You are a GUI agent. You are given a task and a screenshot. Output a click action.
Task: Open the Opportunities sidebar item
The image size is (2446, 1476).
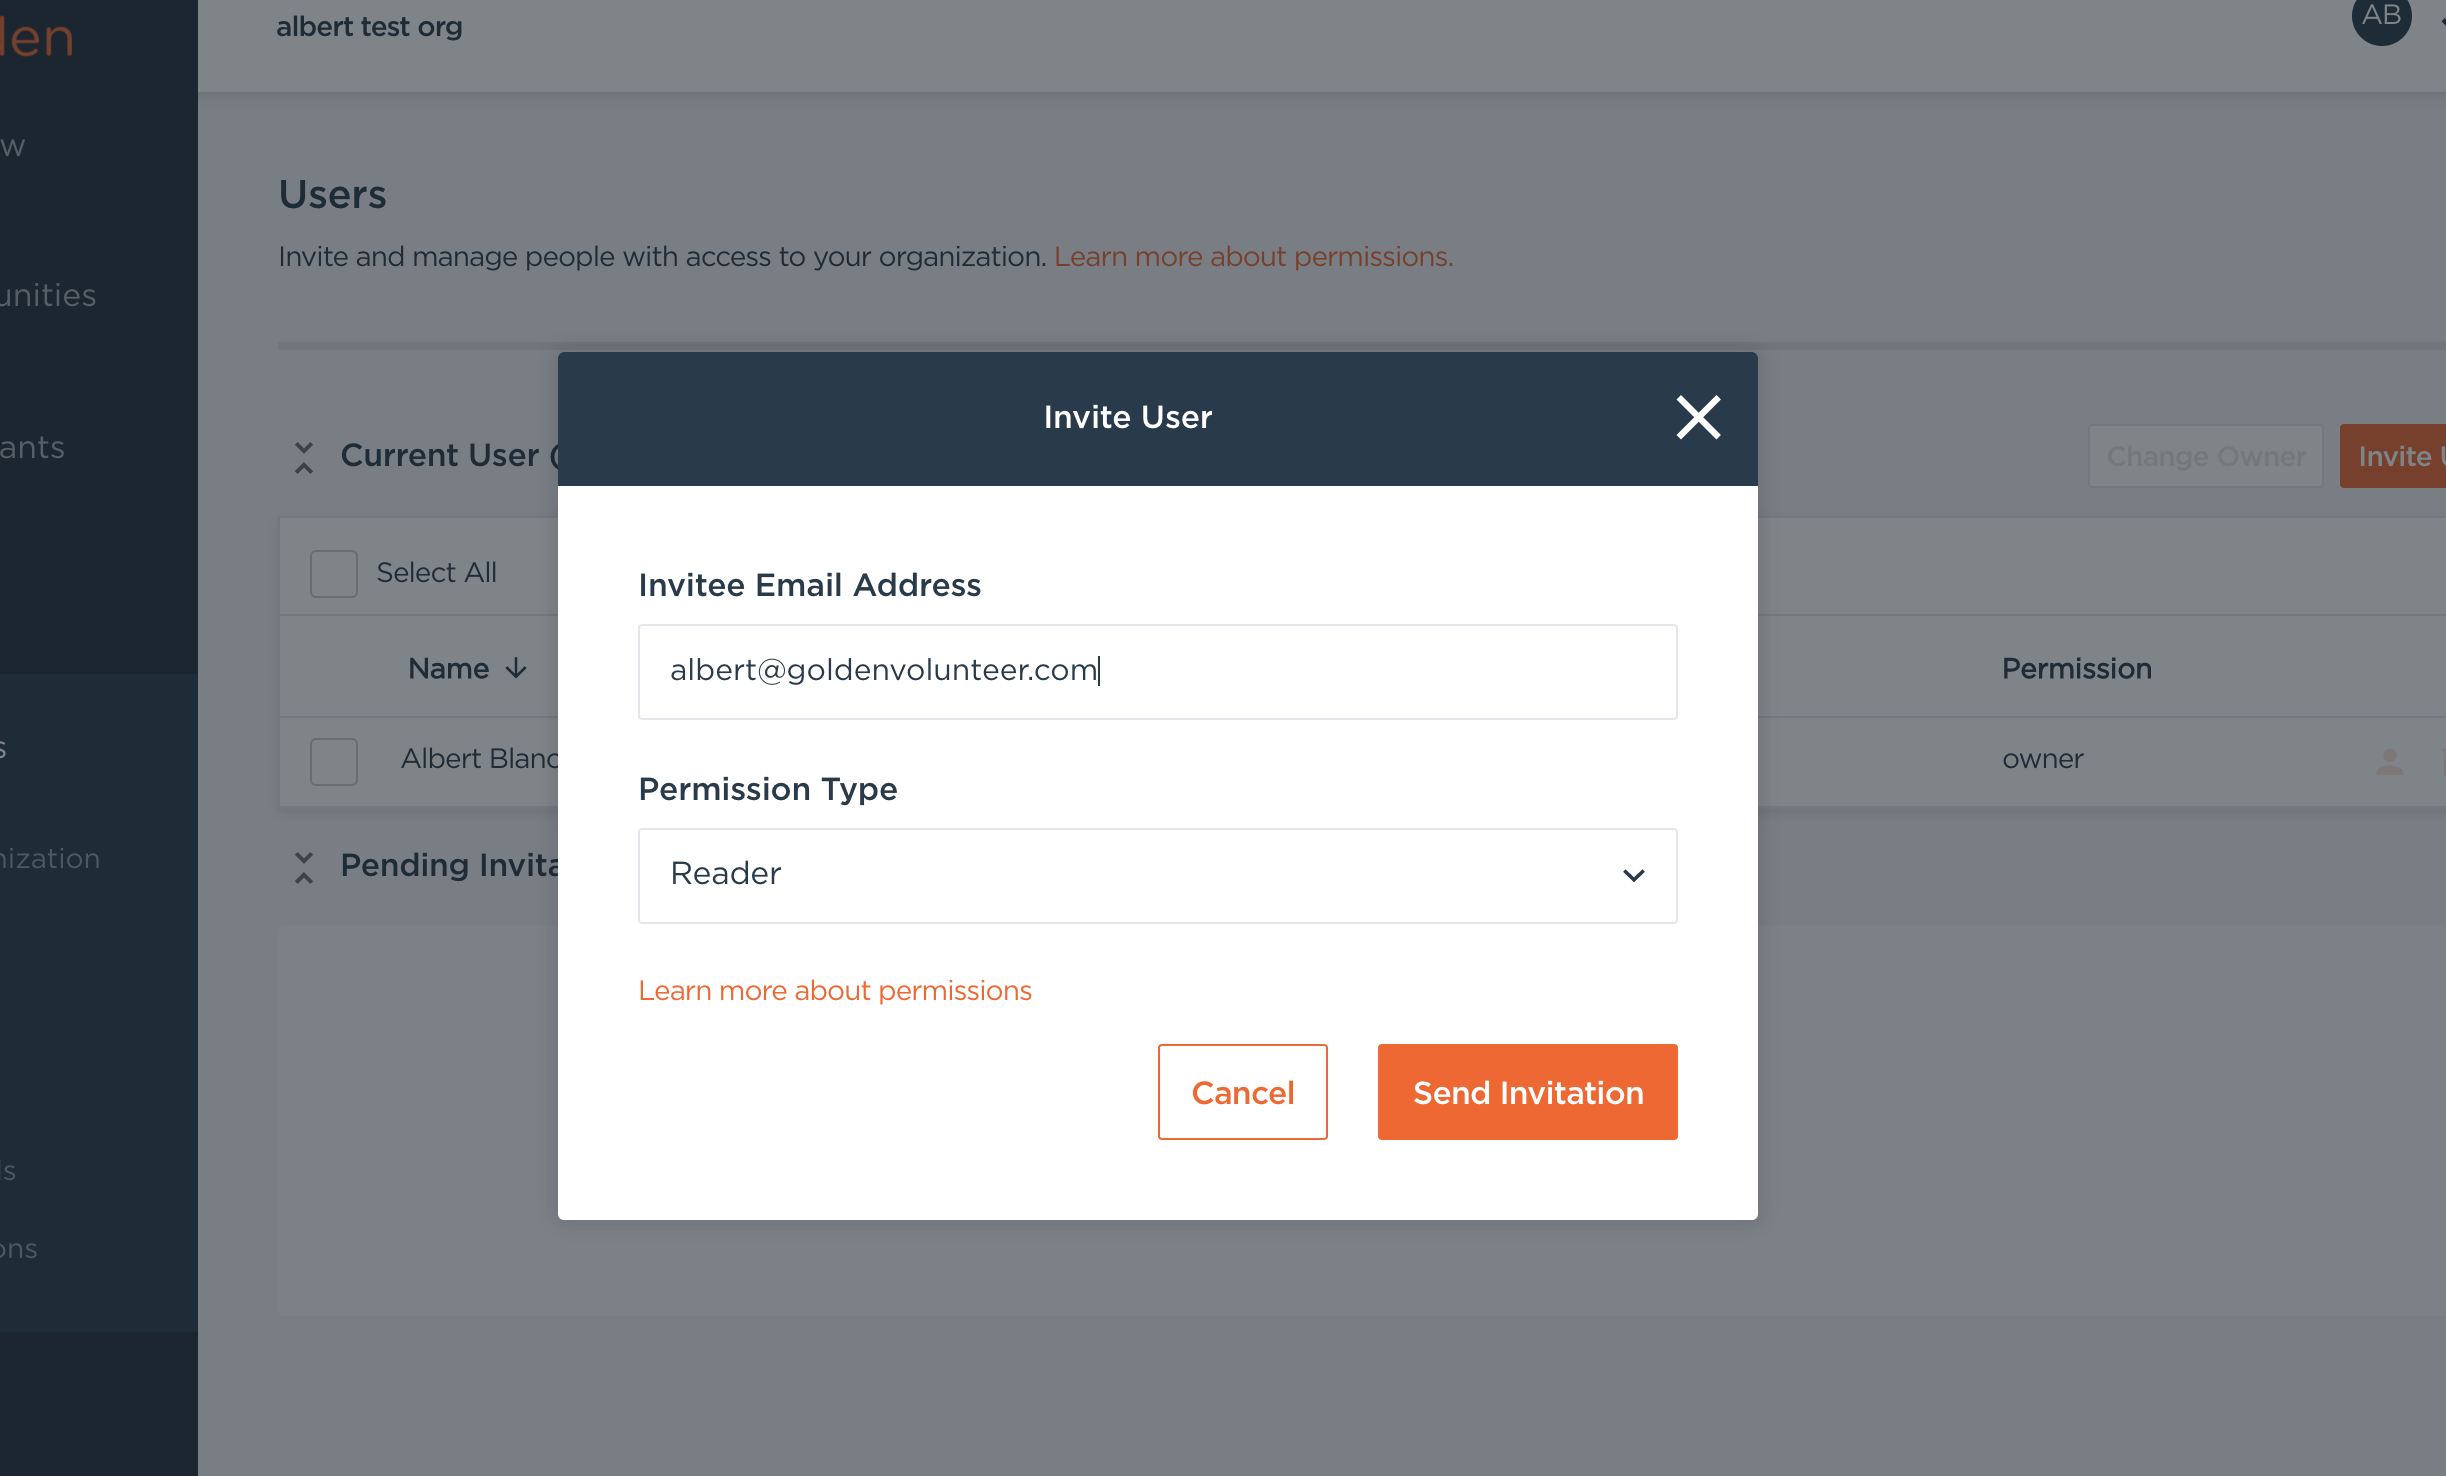click(x=48, y=296)
